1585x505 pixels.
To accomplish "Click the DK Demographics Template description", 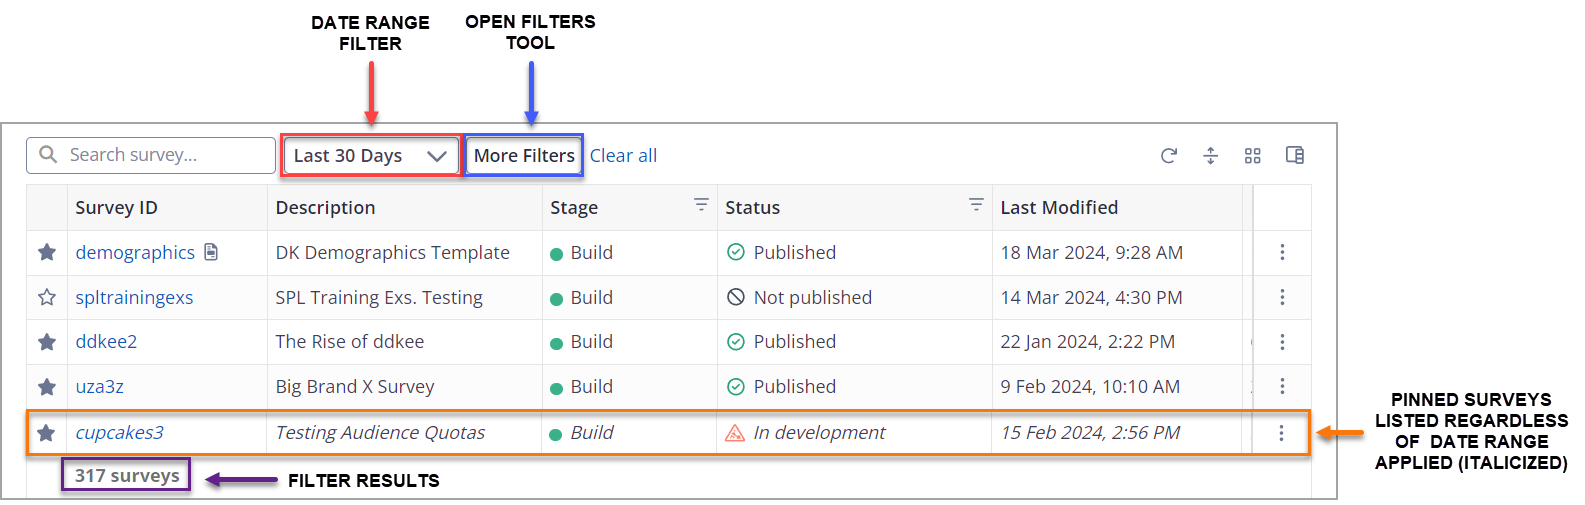I will pyautogui.click(x=392, y=253).
